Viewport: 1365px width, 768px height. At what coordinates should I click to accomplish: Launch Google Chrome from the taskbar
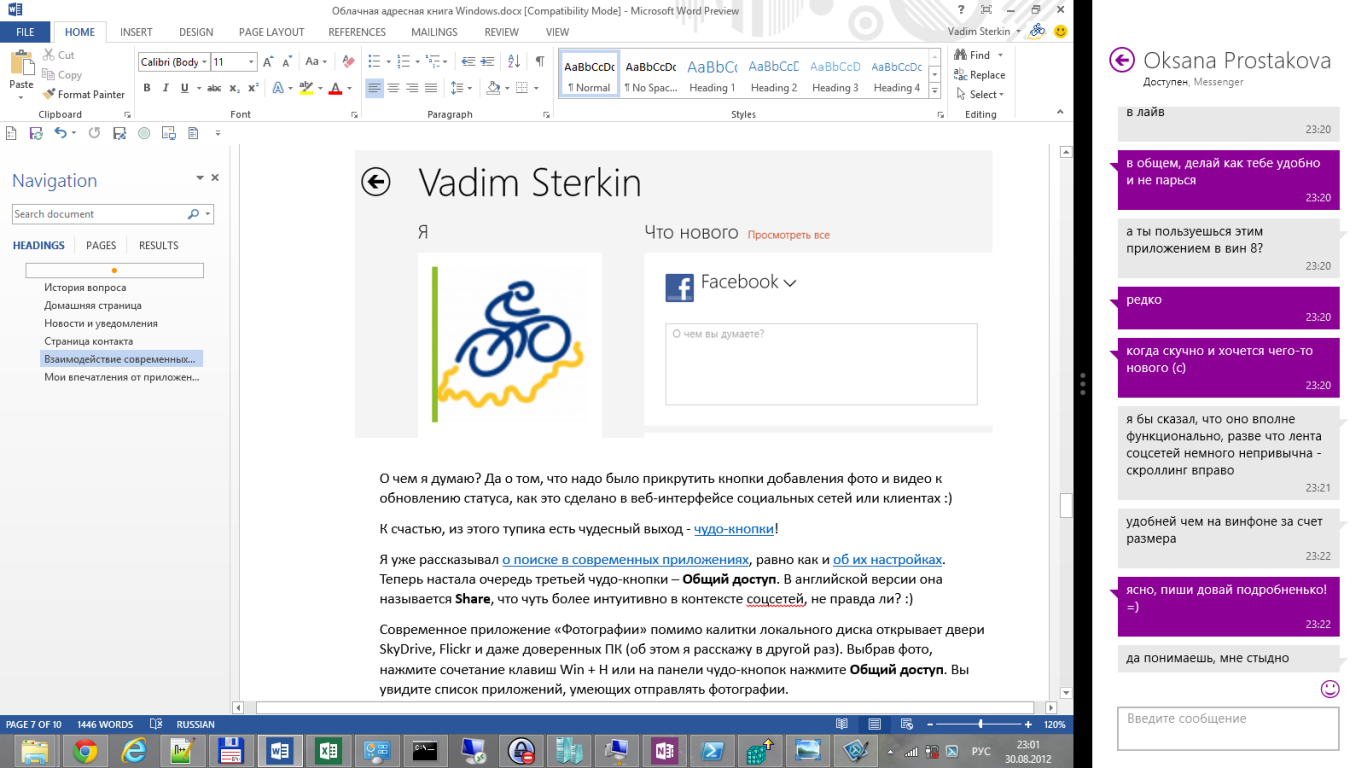point(85,750)
